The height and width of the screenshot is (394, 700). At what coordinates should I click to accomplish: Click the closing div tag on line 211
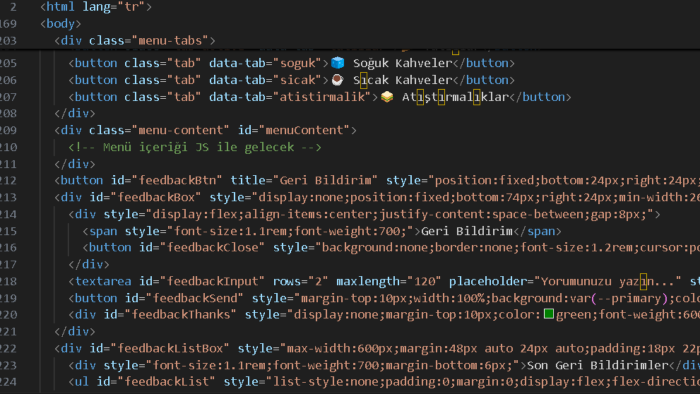tap(75, 164)
